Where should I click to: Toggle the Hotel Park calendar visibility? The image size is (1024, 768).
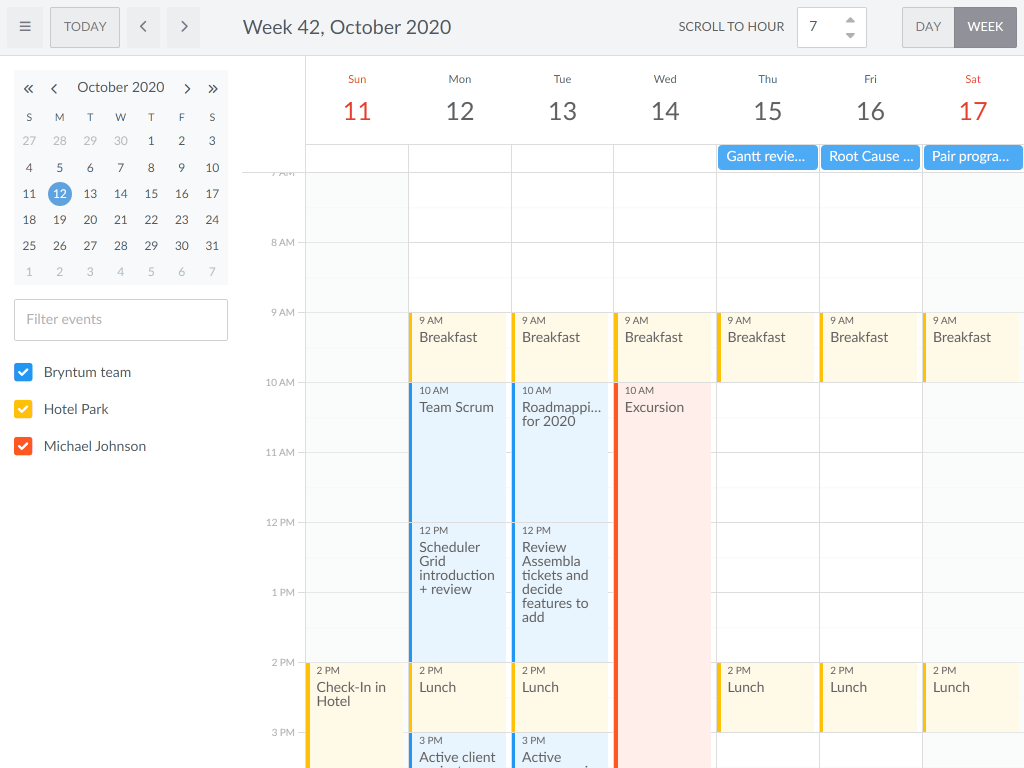point(23,409)
